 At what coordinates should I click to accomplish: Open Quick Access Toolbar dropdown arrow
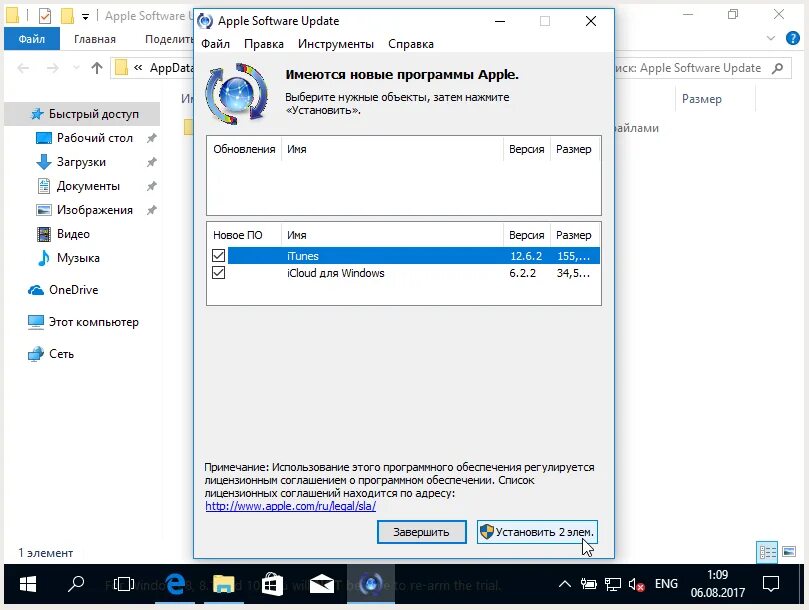tap(85, 17)
